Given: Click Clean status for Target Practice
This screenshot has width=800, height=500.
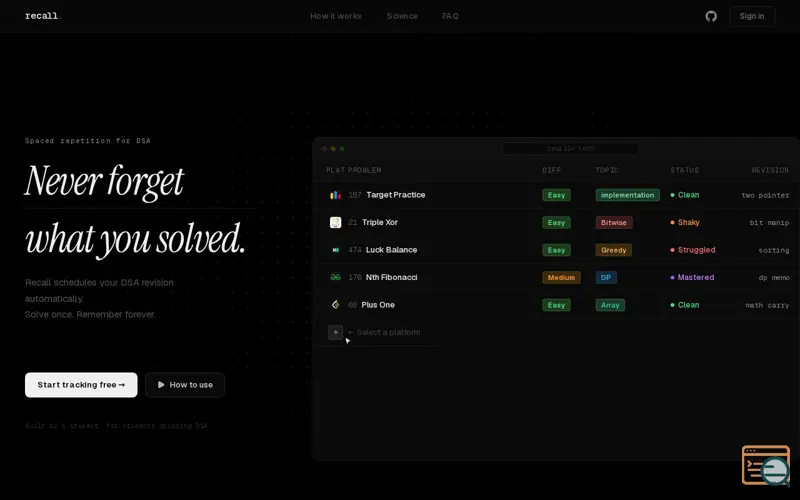Looking at the screenshot, I should (x=685, y=195).
